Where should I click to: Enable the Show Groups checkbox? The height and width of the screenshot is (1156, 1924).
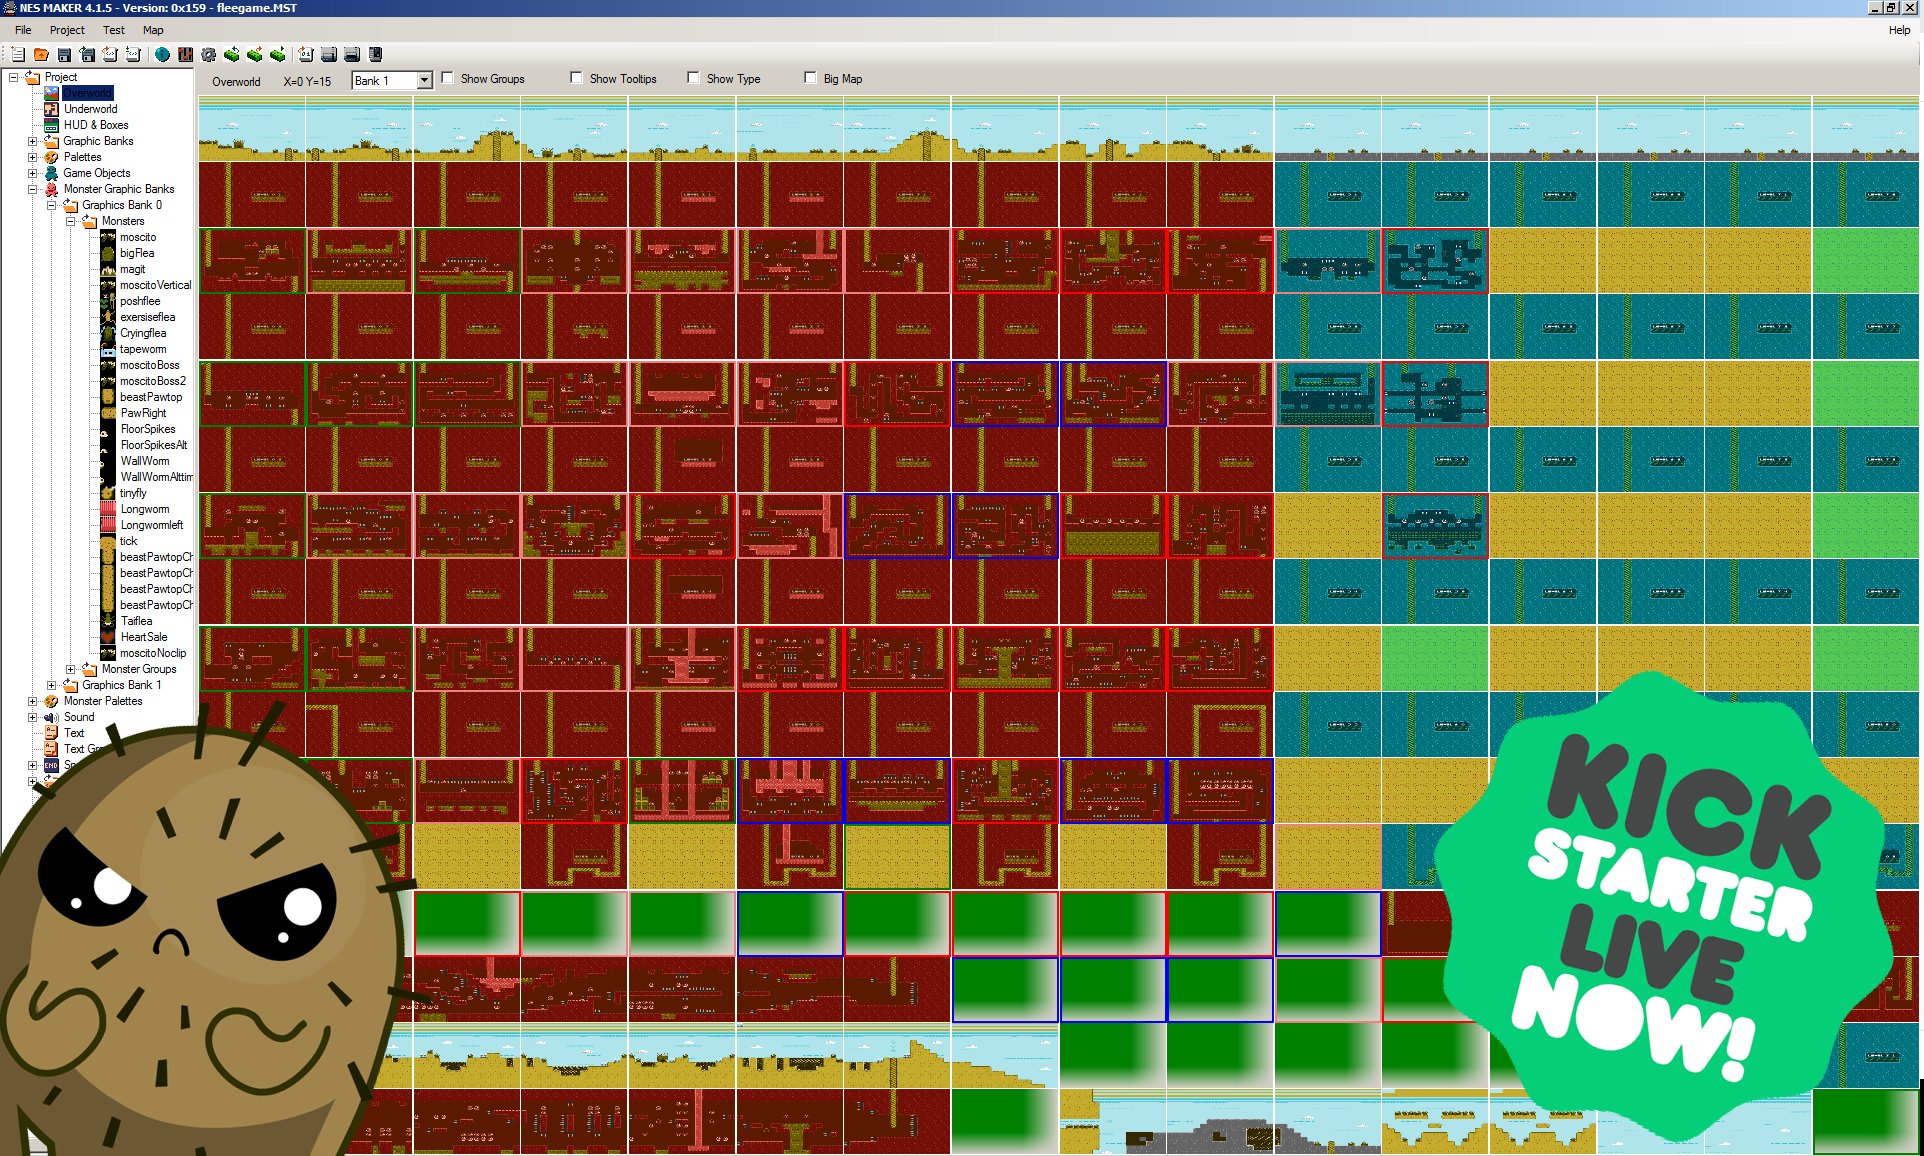[x=448, y=78]
